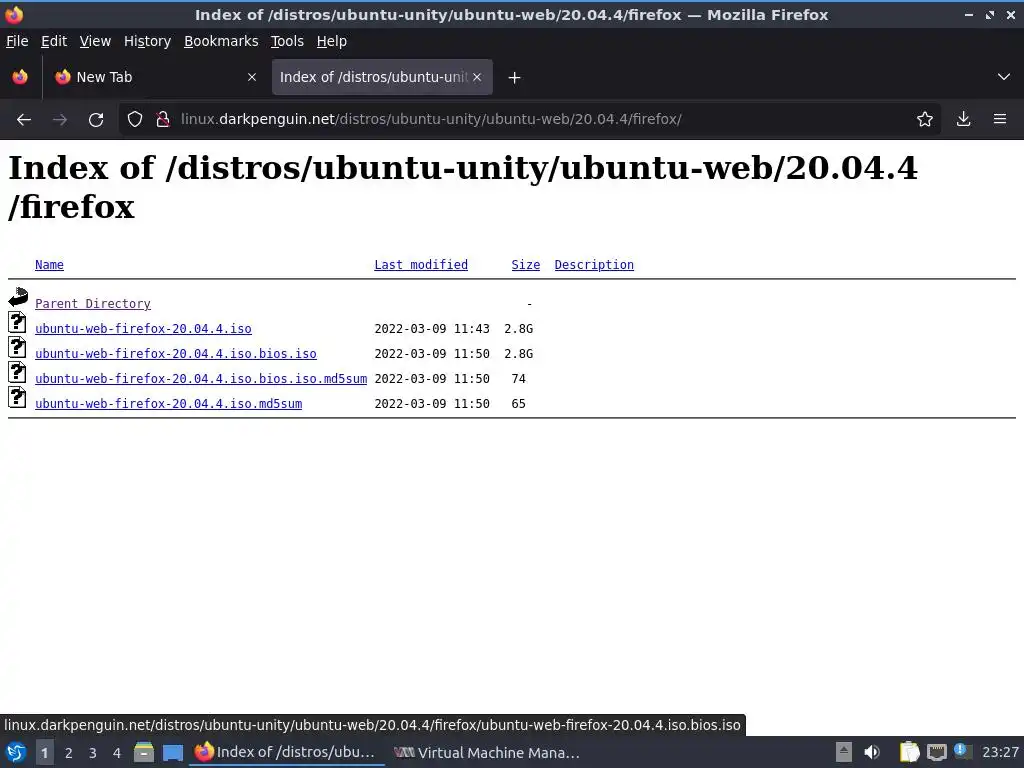This screenshot has height=768, width=1024.
Task: Open the volume control tray icon
Action: tap(872, 752)
